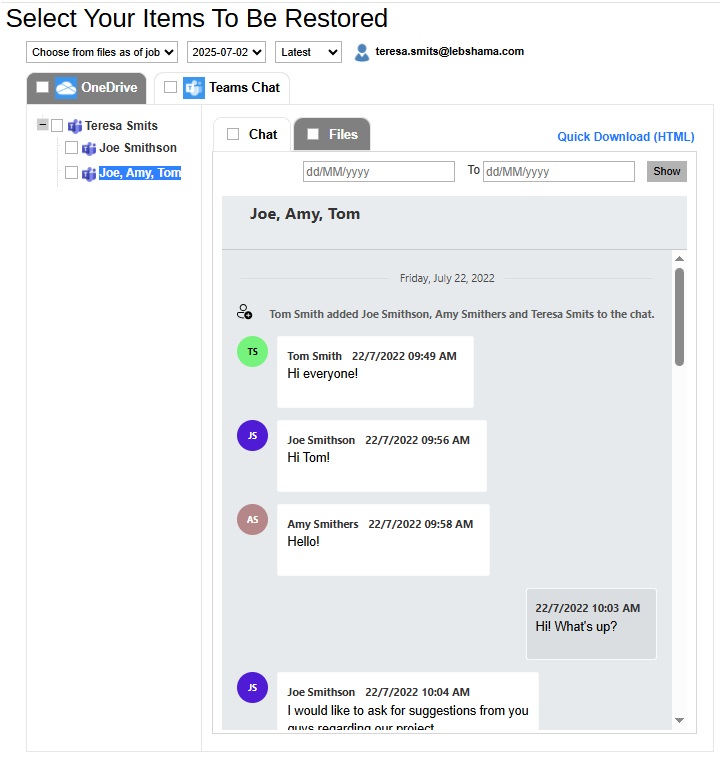Click the 'Hi everyone!' message
This screenshot has height=760, width=720.
pyautogui.click(x=375, y=372)
